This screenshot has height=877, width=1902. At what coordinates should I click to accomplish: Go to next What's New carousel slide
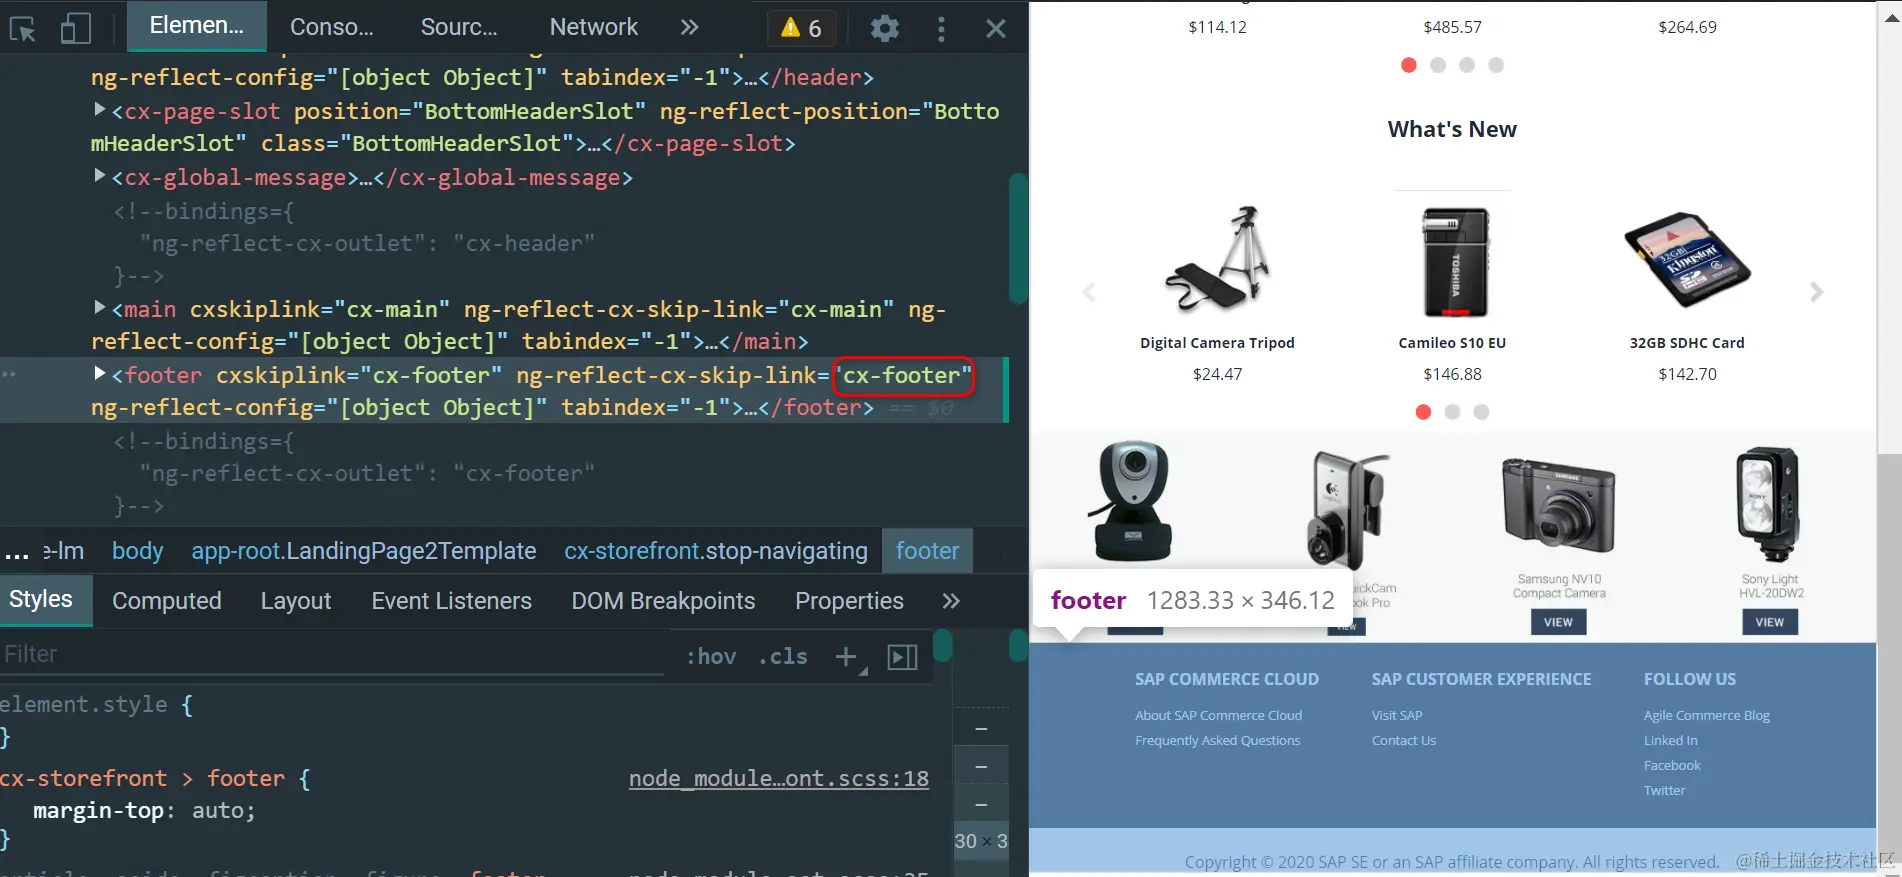pyautogui.click(x=1816, y=292)
